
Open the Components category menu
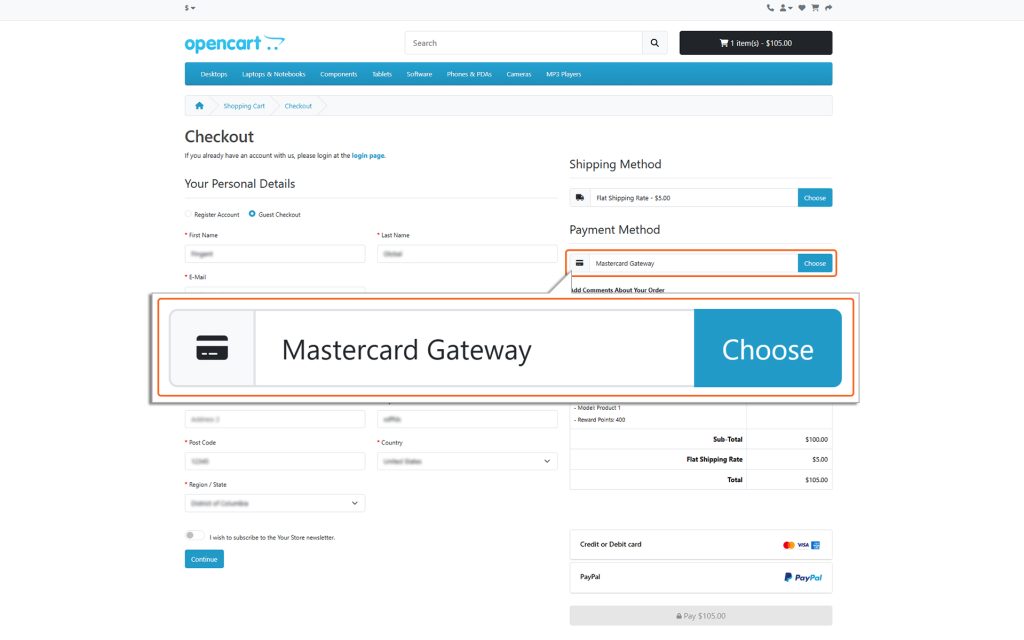click(x=338, y=73)
